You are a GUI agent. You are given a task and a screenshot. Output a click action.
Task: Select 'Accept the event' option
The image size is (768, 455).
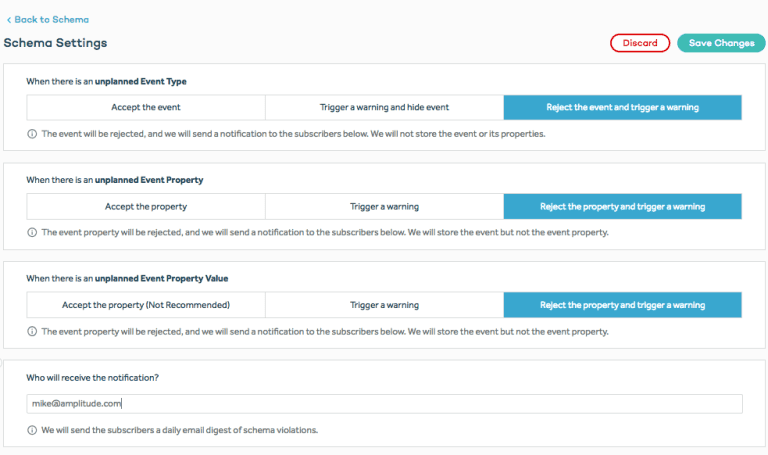point(146,107)
